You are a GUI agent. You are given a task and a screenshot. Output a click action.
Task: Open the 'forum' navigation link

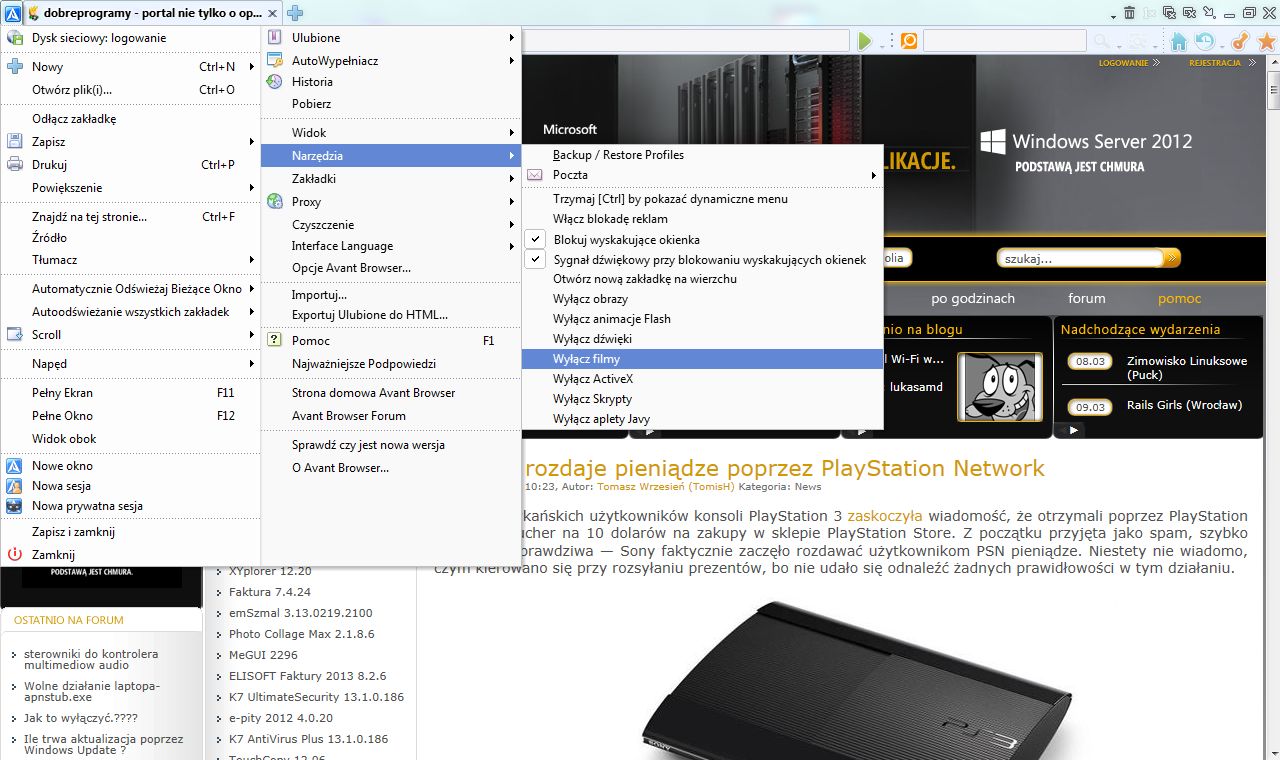1087,298
